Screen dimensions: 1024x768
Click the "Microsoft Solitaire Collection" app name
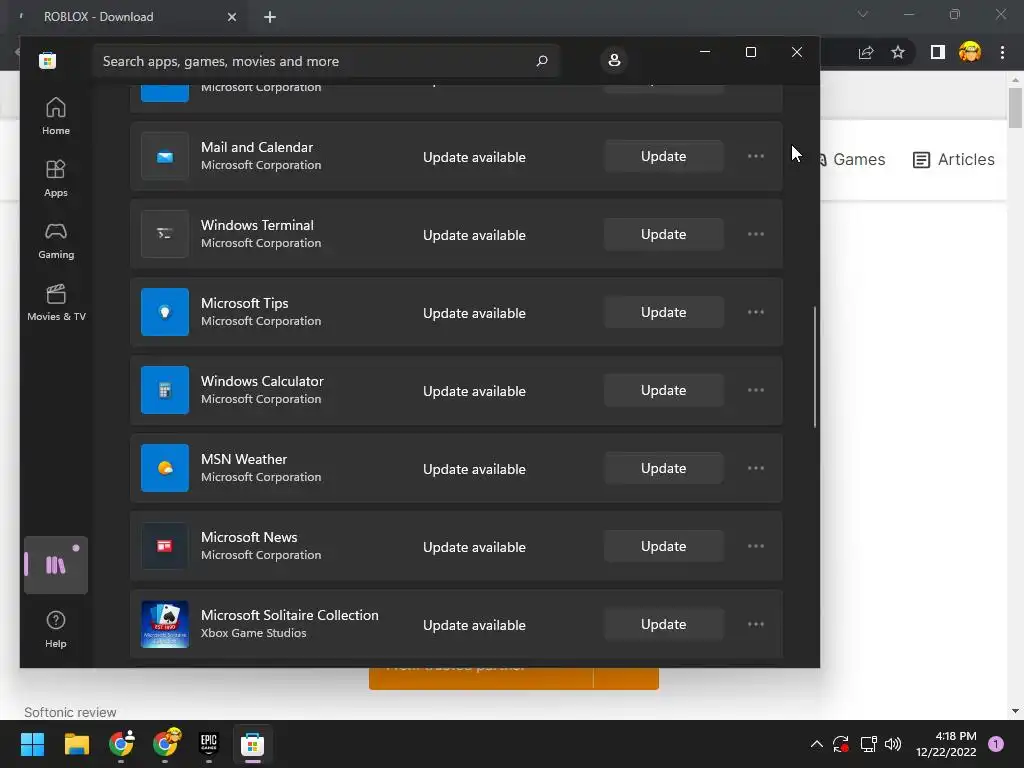[x=289, y=615]
